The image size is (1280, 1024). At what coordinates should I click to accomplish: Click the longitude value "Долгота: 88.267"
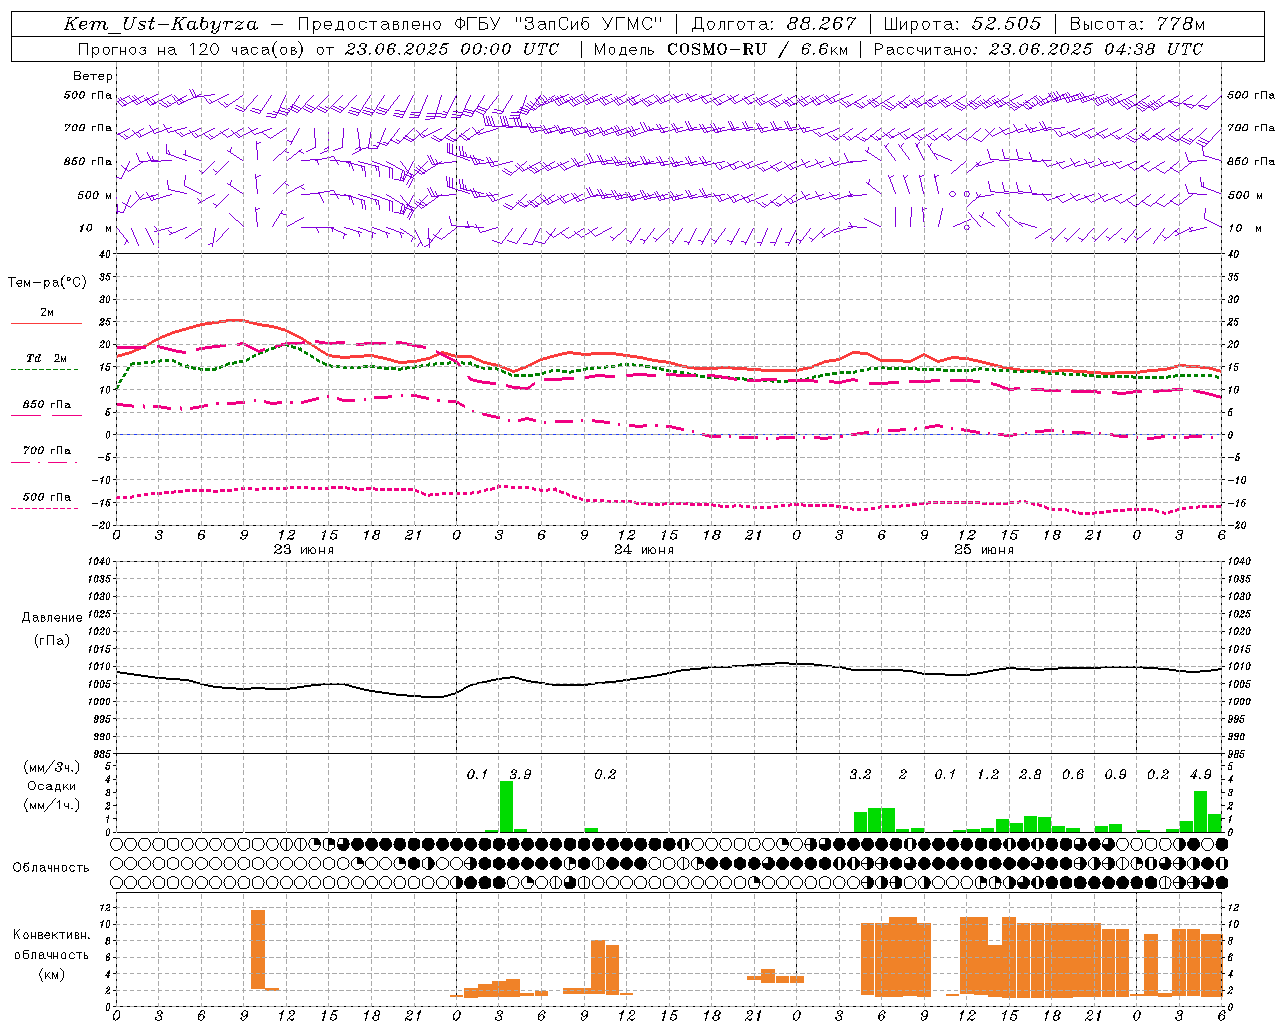[x=773, y=24]
